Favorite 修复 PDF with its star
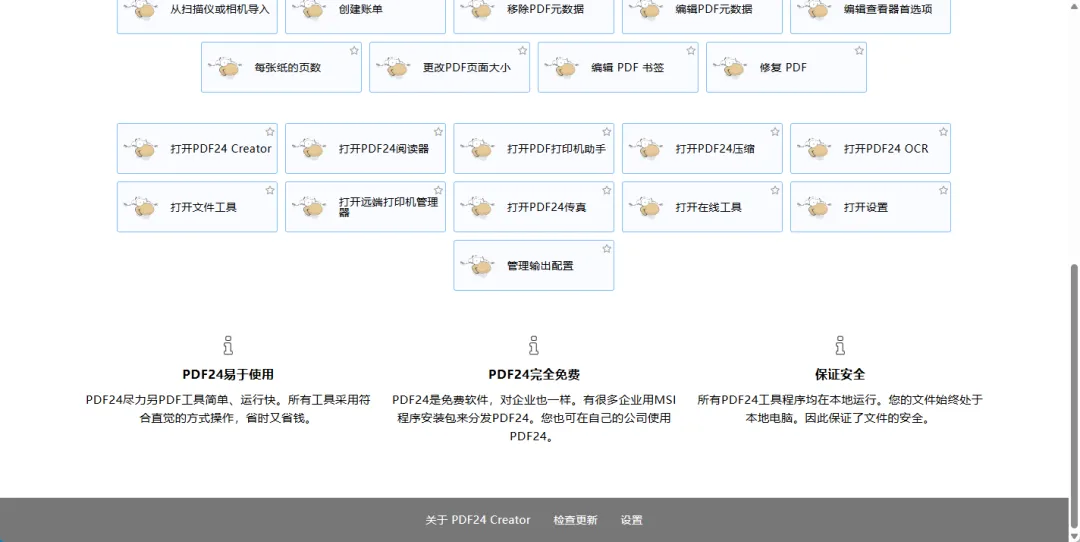 click(x=859, y=50)
